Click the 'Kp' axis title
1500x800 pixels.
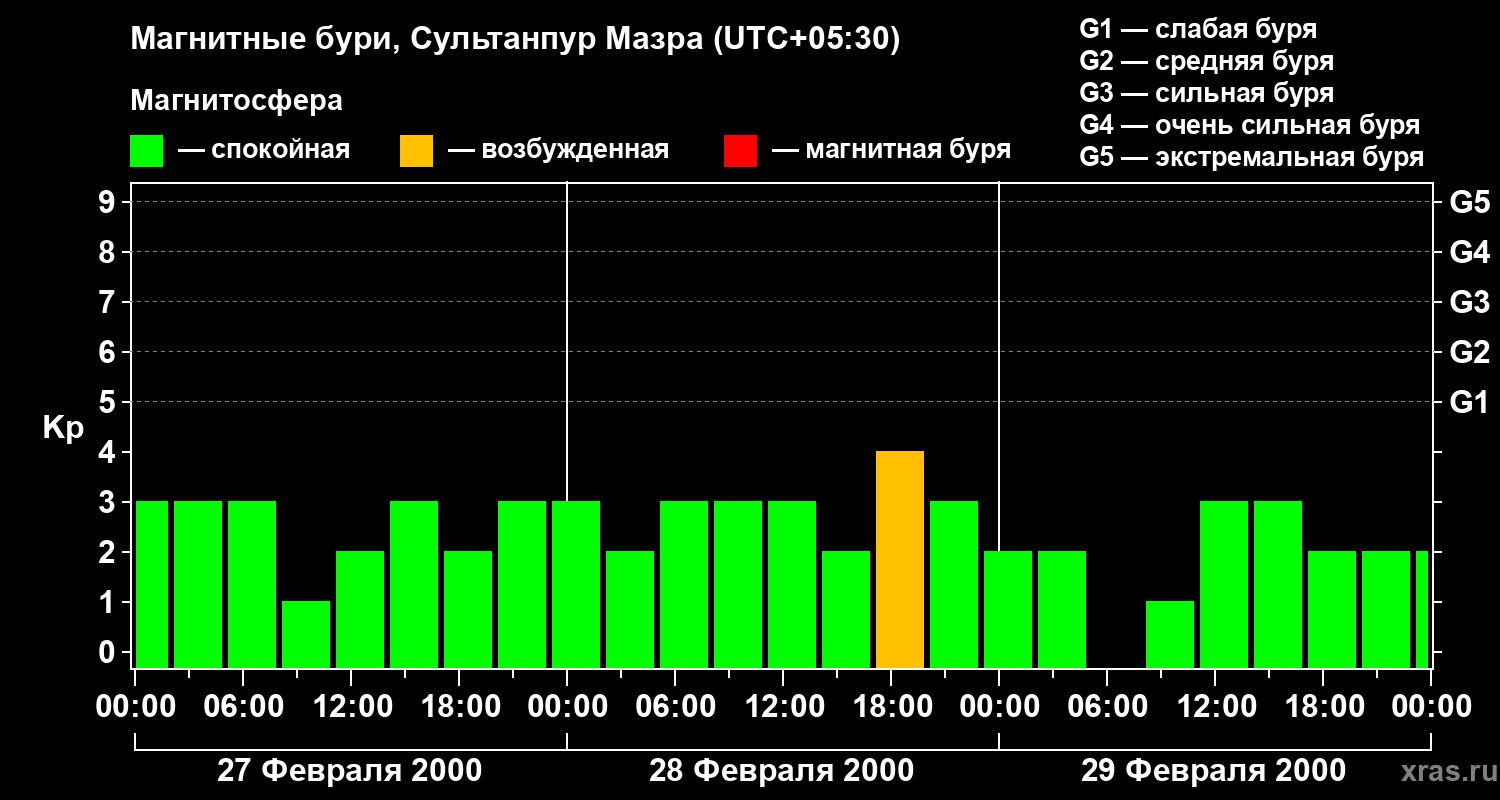pyautogui.click(x=63, y=428)
